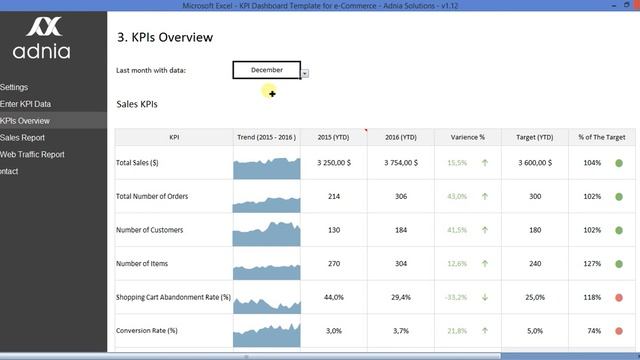640x360 pixels.
Task: Click the 184 customers cell
Action: pyautogui.click(x=401, y=230)
